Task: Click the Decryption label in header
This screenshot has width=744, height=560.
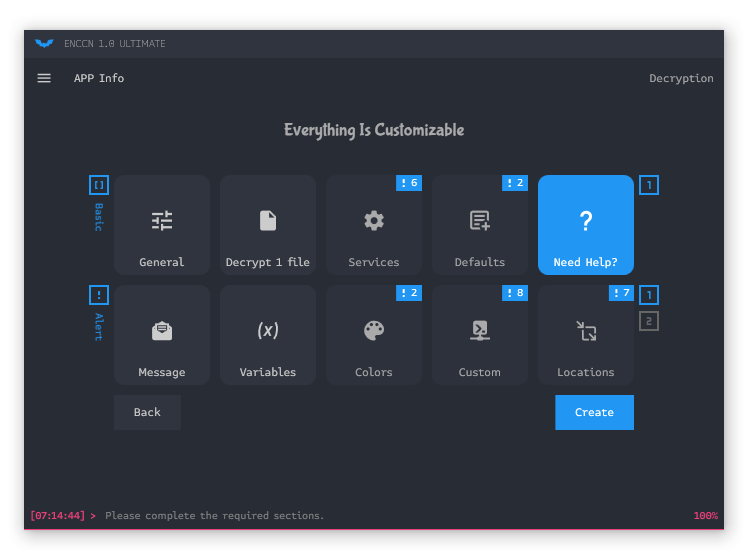Action: pyautogui.click(x=681, y=78)
